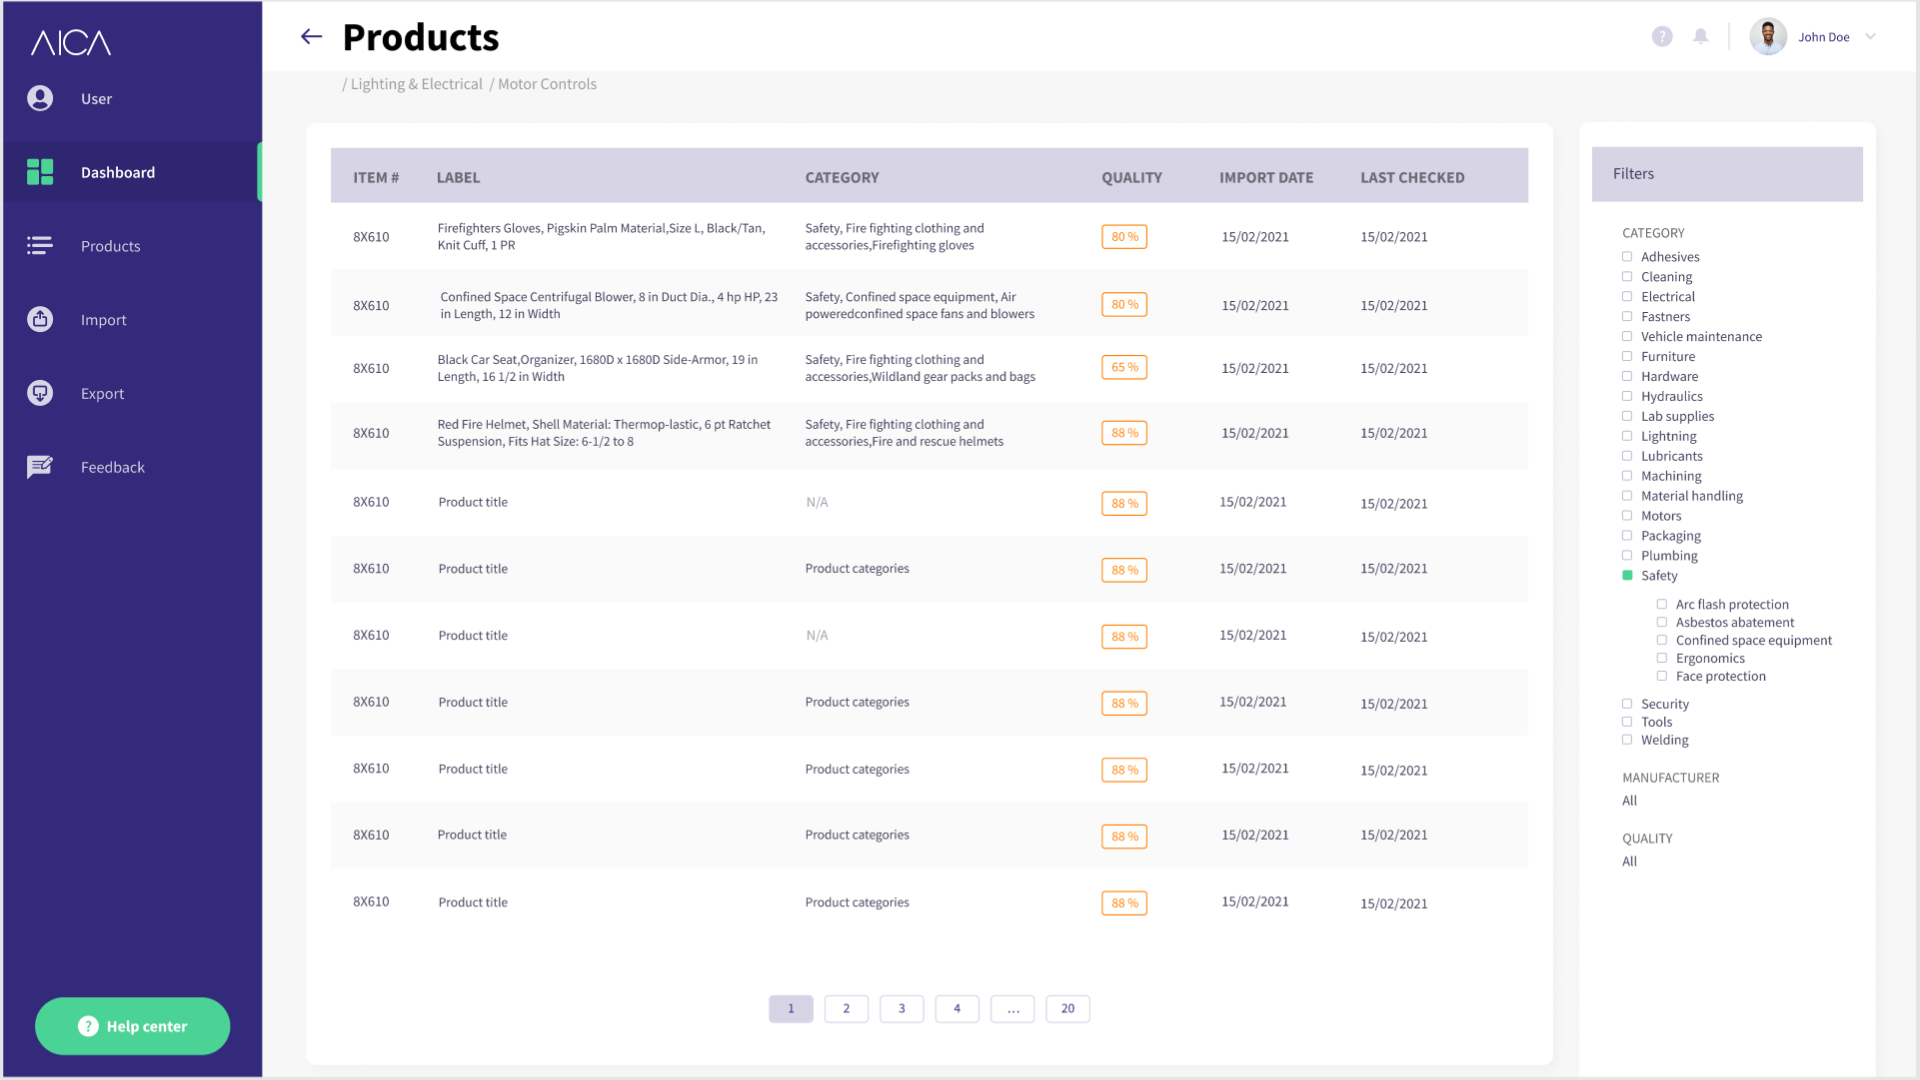This screenshot has width=1920, height=1080.
Task: Check the Hydraulics category filter
Action: pyautogui.click(x=1627, y=396)
